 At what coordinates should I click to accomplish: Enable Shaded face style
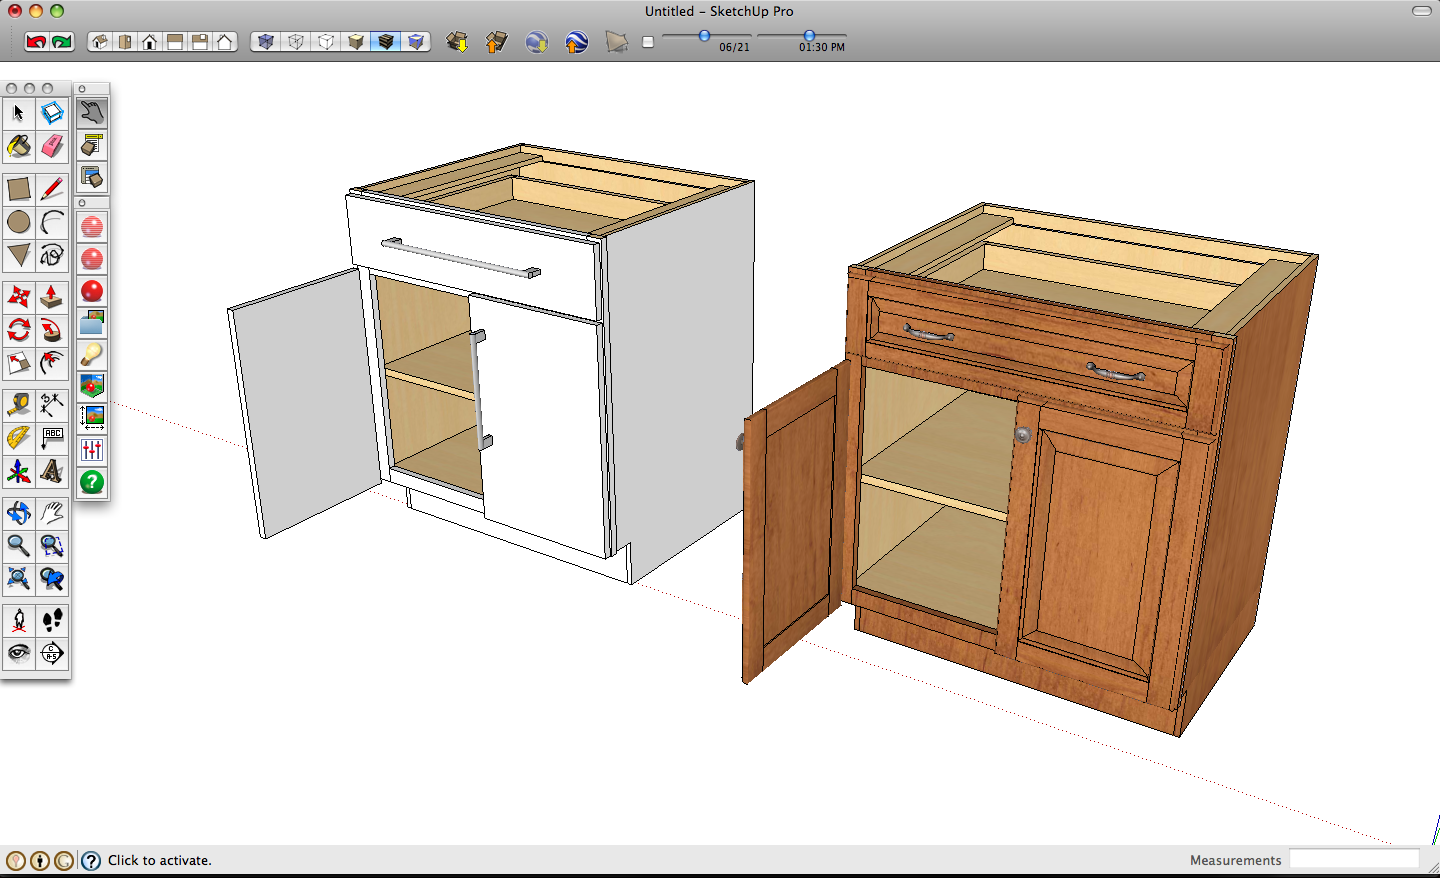point(356,42)
